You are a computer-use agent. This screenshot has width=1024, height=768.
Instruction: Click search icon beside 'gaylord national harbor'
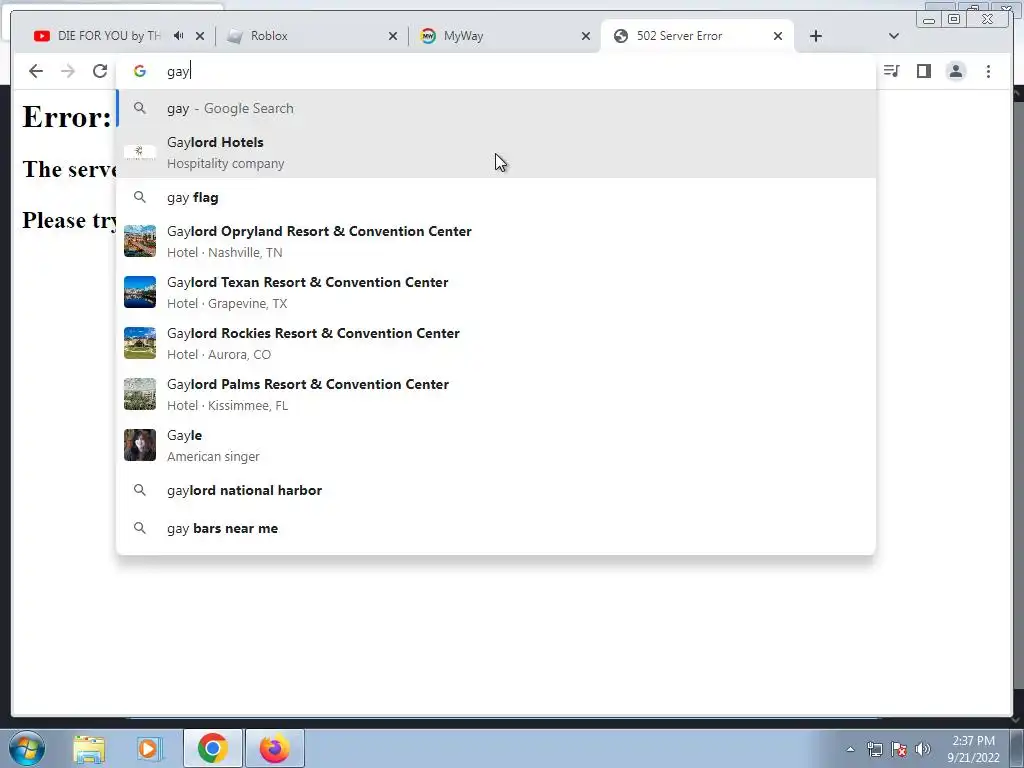(140, 490)
